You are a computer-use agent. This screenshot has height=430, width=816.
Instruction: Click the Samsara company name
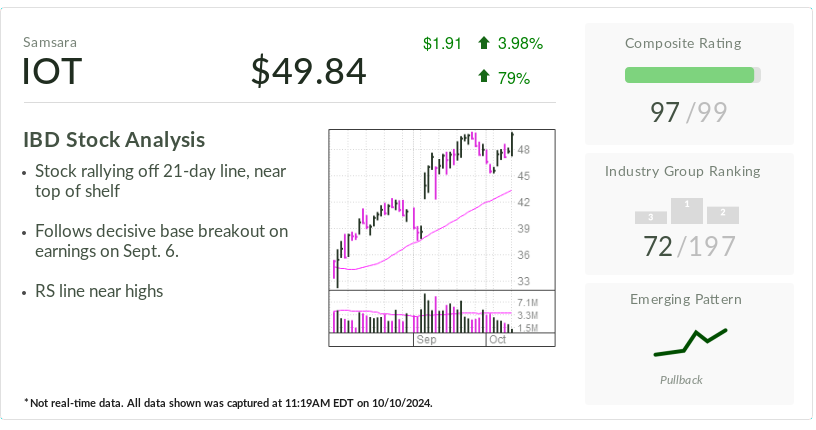click(x=50, y=42)
